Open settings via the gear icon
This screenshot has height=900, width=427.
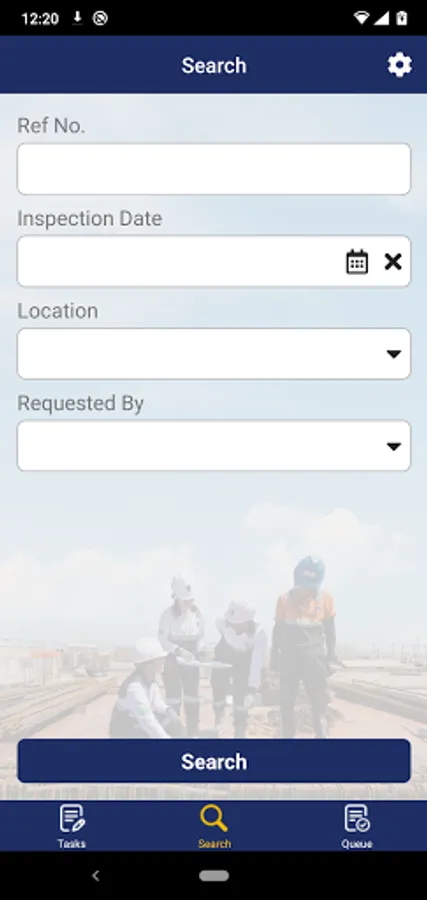pos(399,65)
